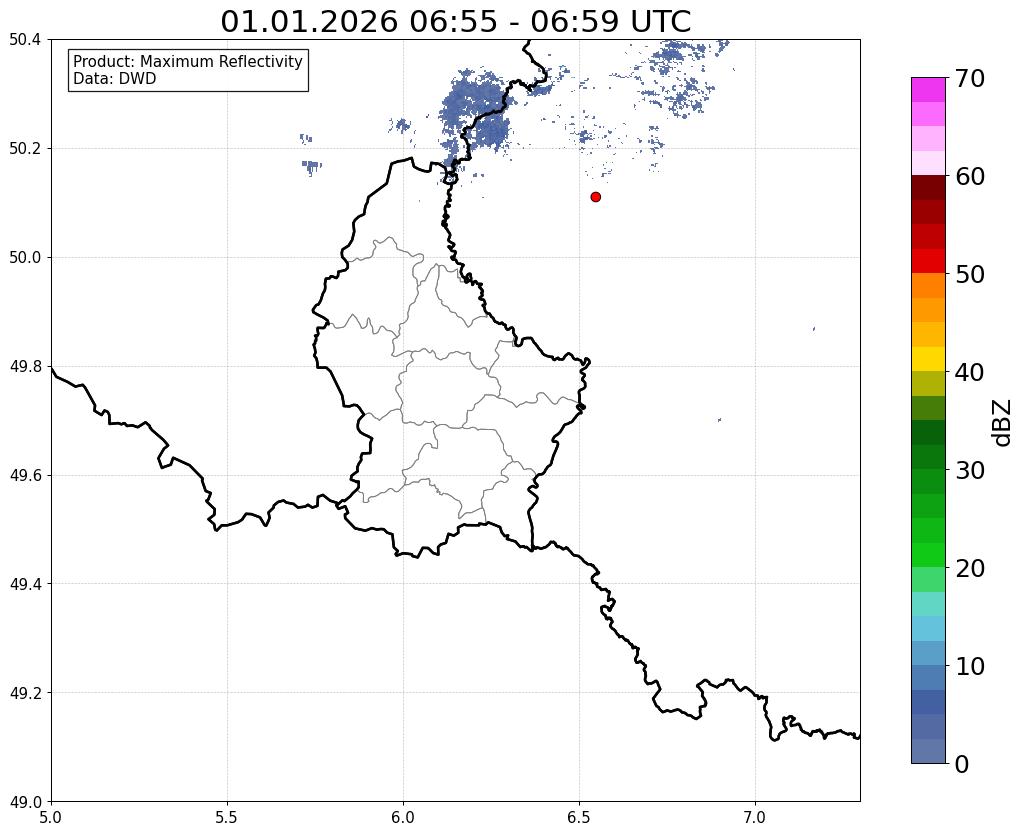Click the bright red 50 dBZ swatch
This screenshot has width=1023, height=834.
pyautogui.click(x=928, y=261)
